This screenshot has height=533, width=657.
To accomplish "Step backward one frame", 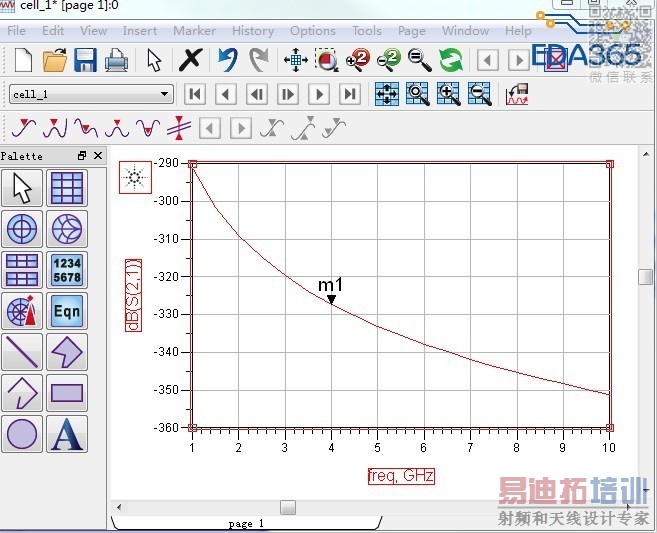I will click(257, 94).
